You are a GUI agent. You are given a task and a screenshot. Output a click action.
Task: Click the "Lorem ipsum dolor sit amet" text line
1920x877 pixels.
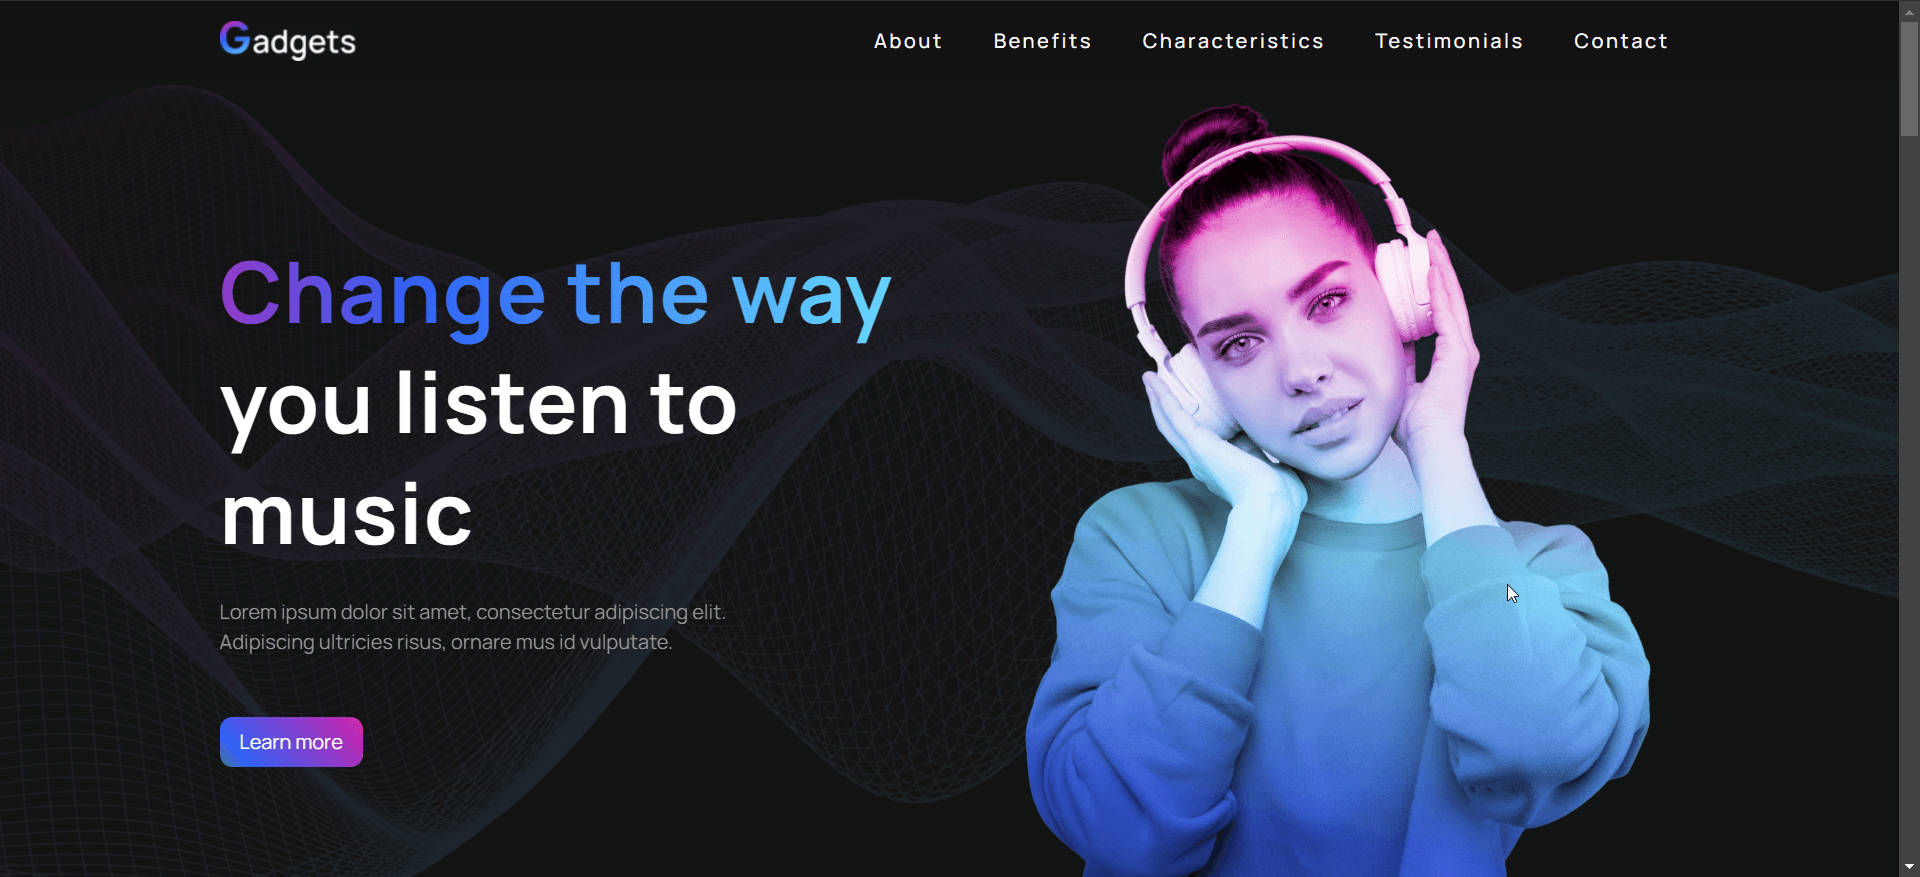click(473, 612)
